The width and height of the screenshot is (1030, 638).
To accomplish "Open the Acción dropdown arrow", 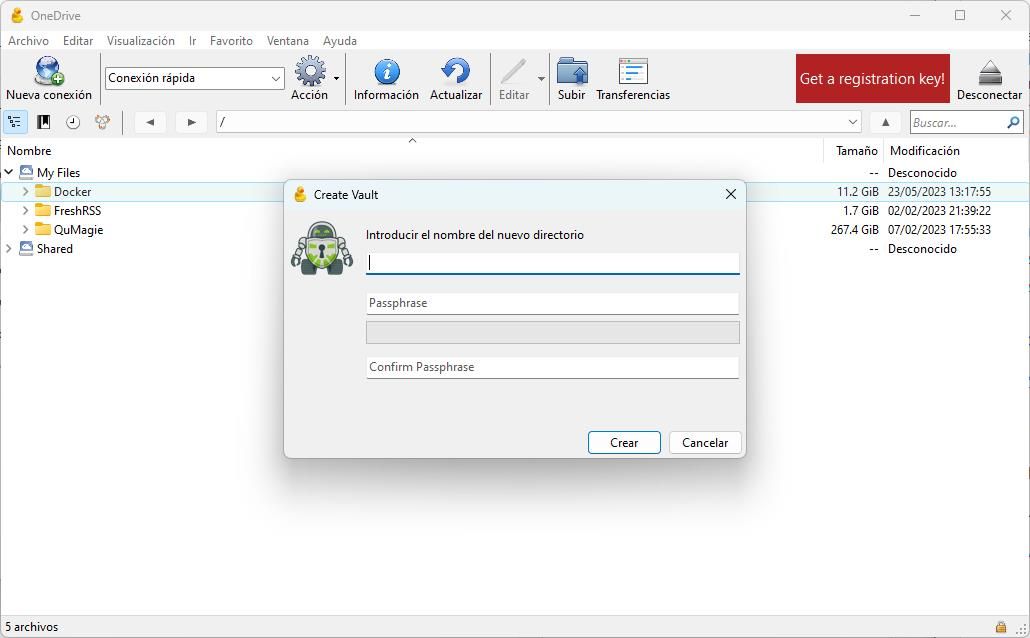I will (x=336, y=78).
